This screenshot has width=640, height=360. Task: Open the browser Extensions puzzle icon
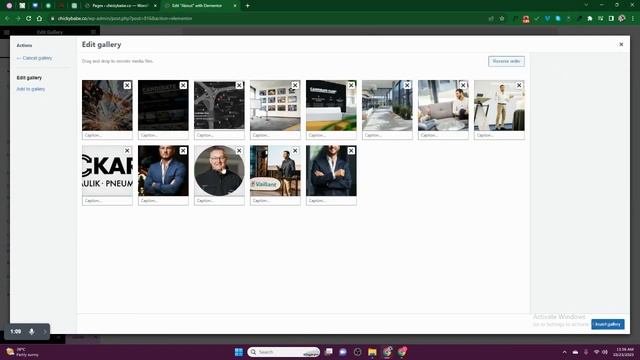[590, 18]
